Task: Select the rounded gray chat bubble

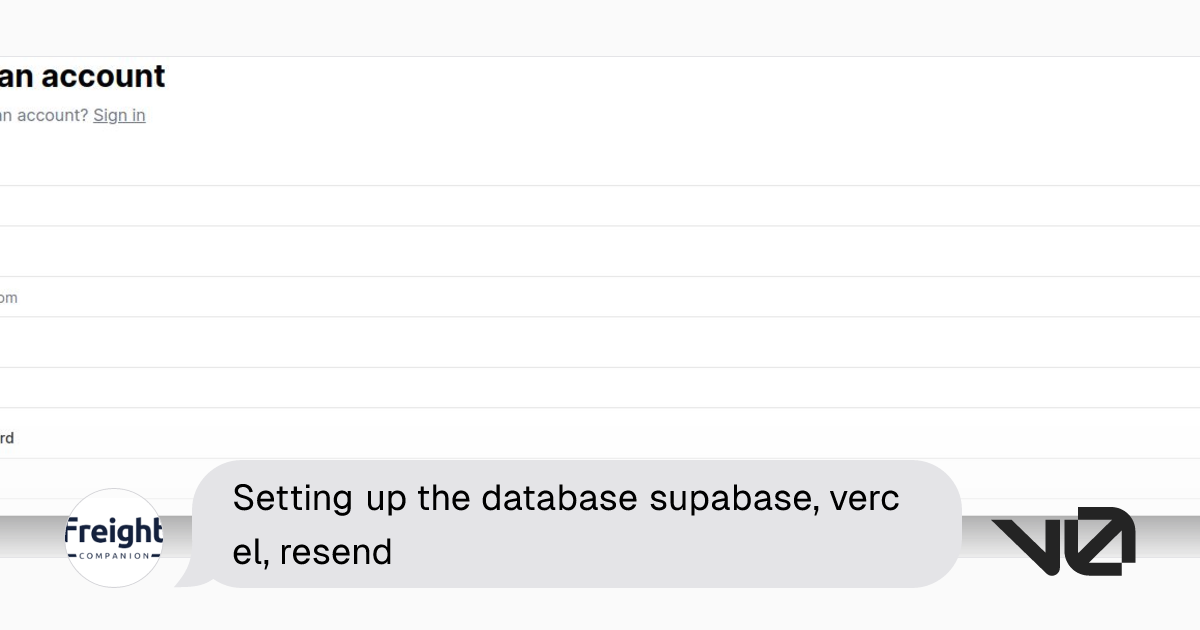Action: point(575,523)
